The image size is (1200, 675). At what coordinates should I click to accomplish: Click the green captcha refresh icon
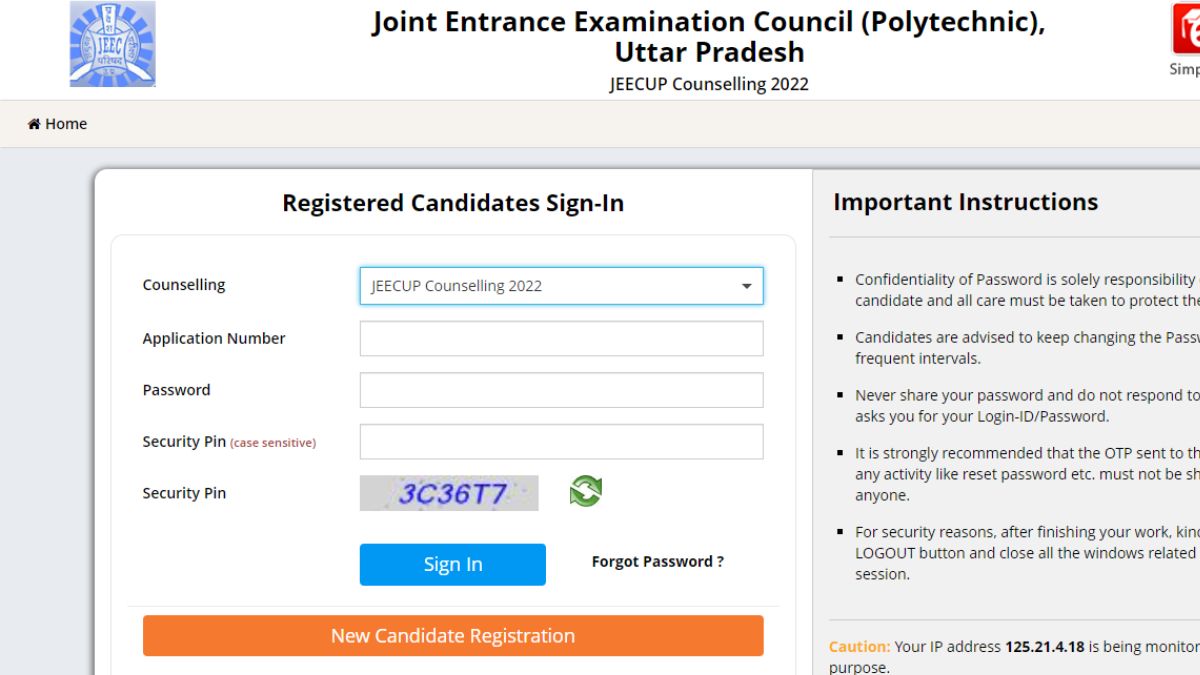coord(585,492)
